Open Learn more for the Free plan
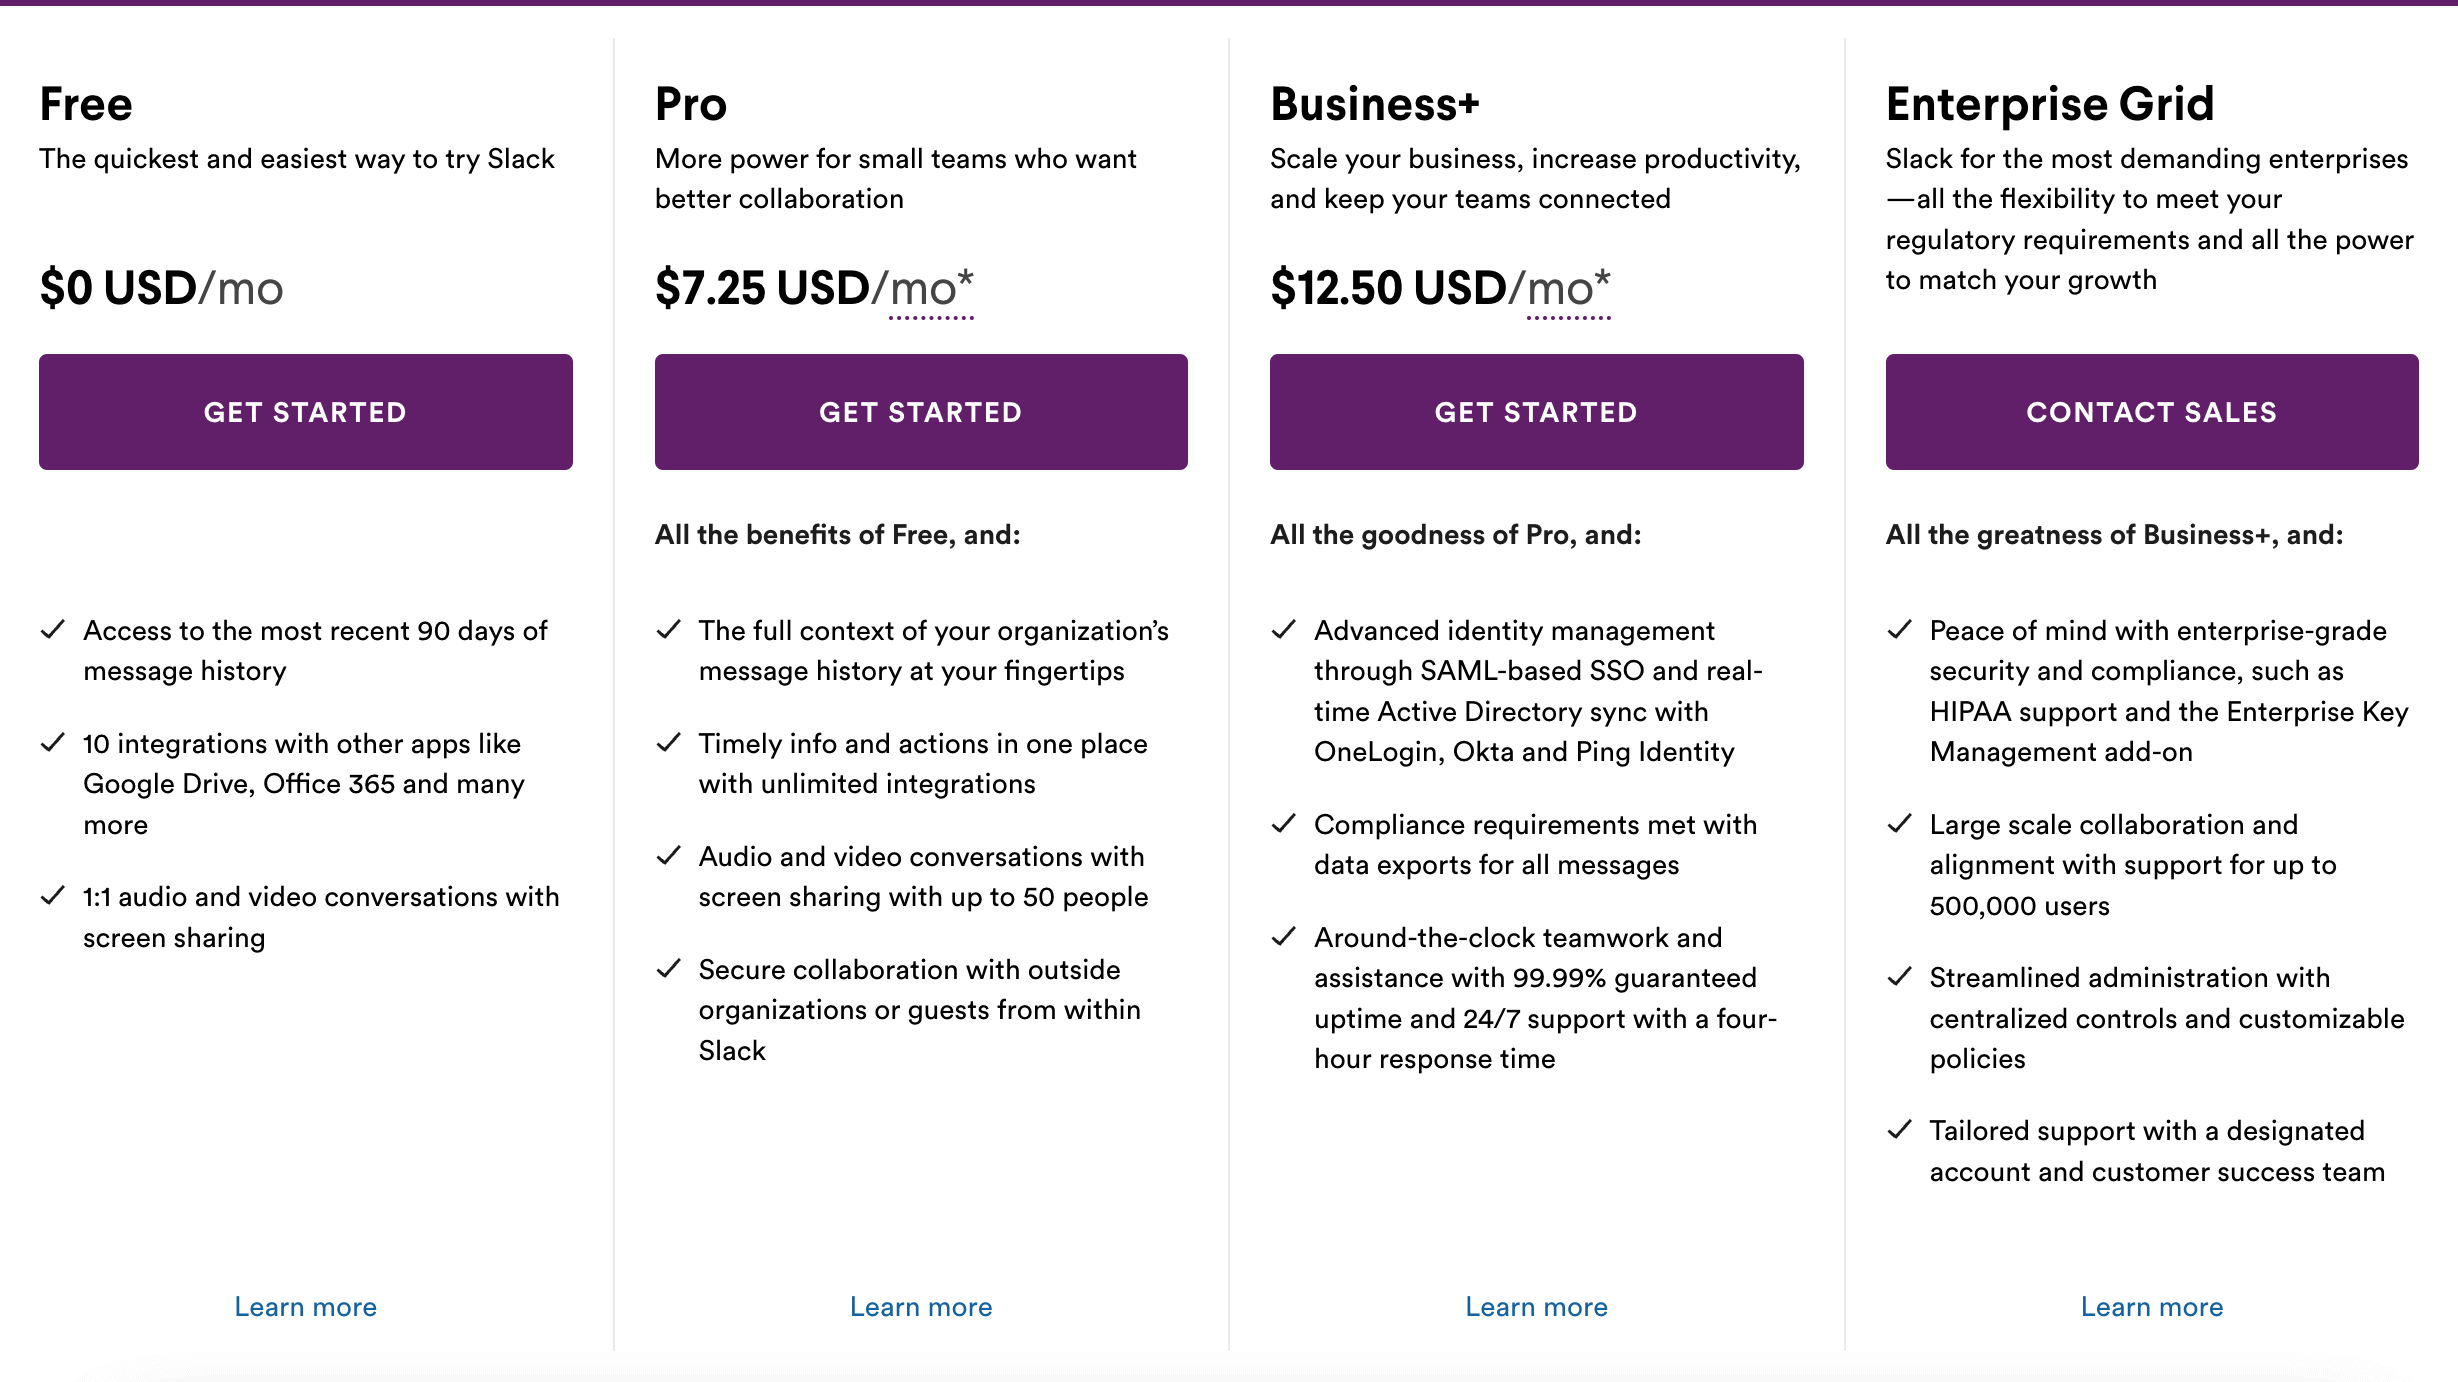The width and height of the screenshot is (2458, 1382). point(305,1306)
